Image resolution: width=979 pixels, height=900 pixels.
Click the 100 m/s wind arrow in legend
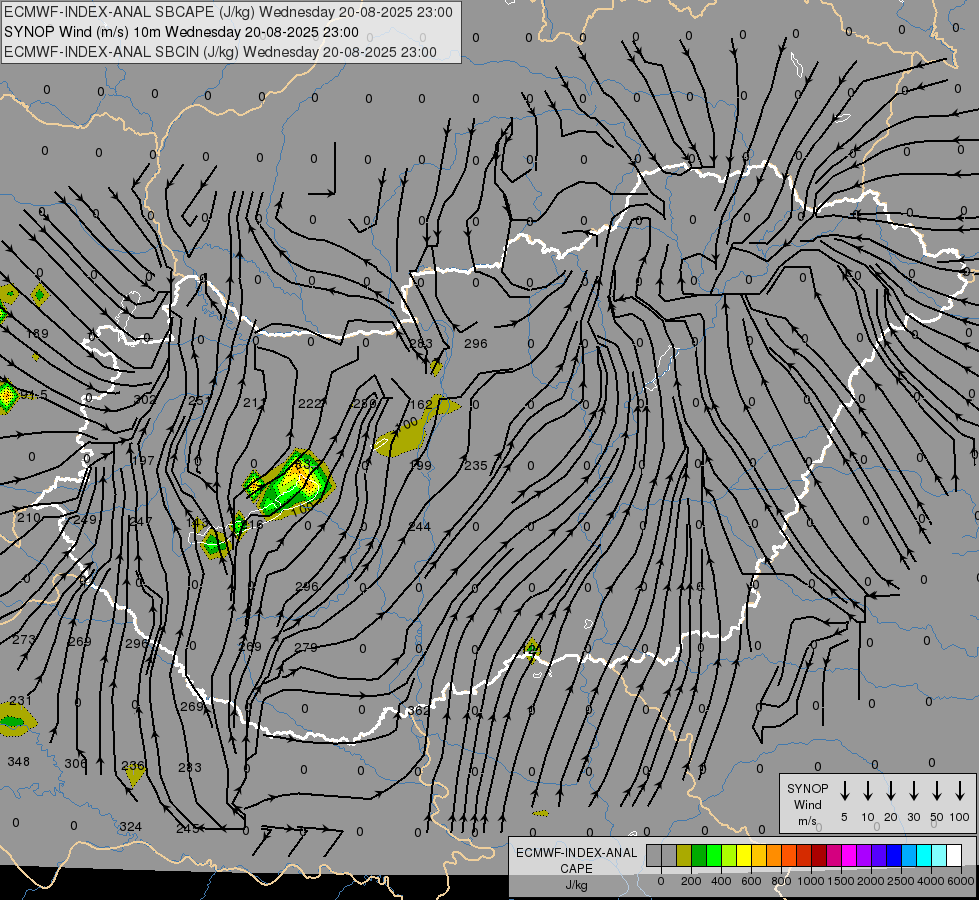960,791
